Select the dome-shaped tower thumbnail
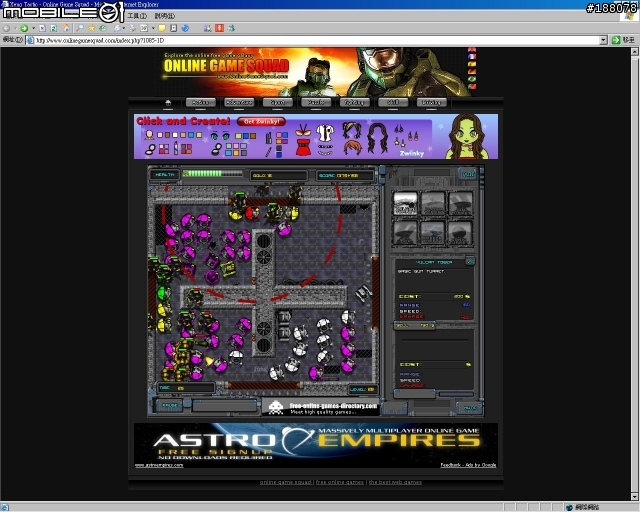Screen dimensions: 640x512 [460, 233]
